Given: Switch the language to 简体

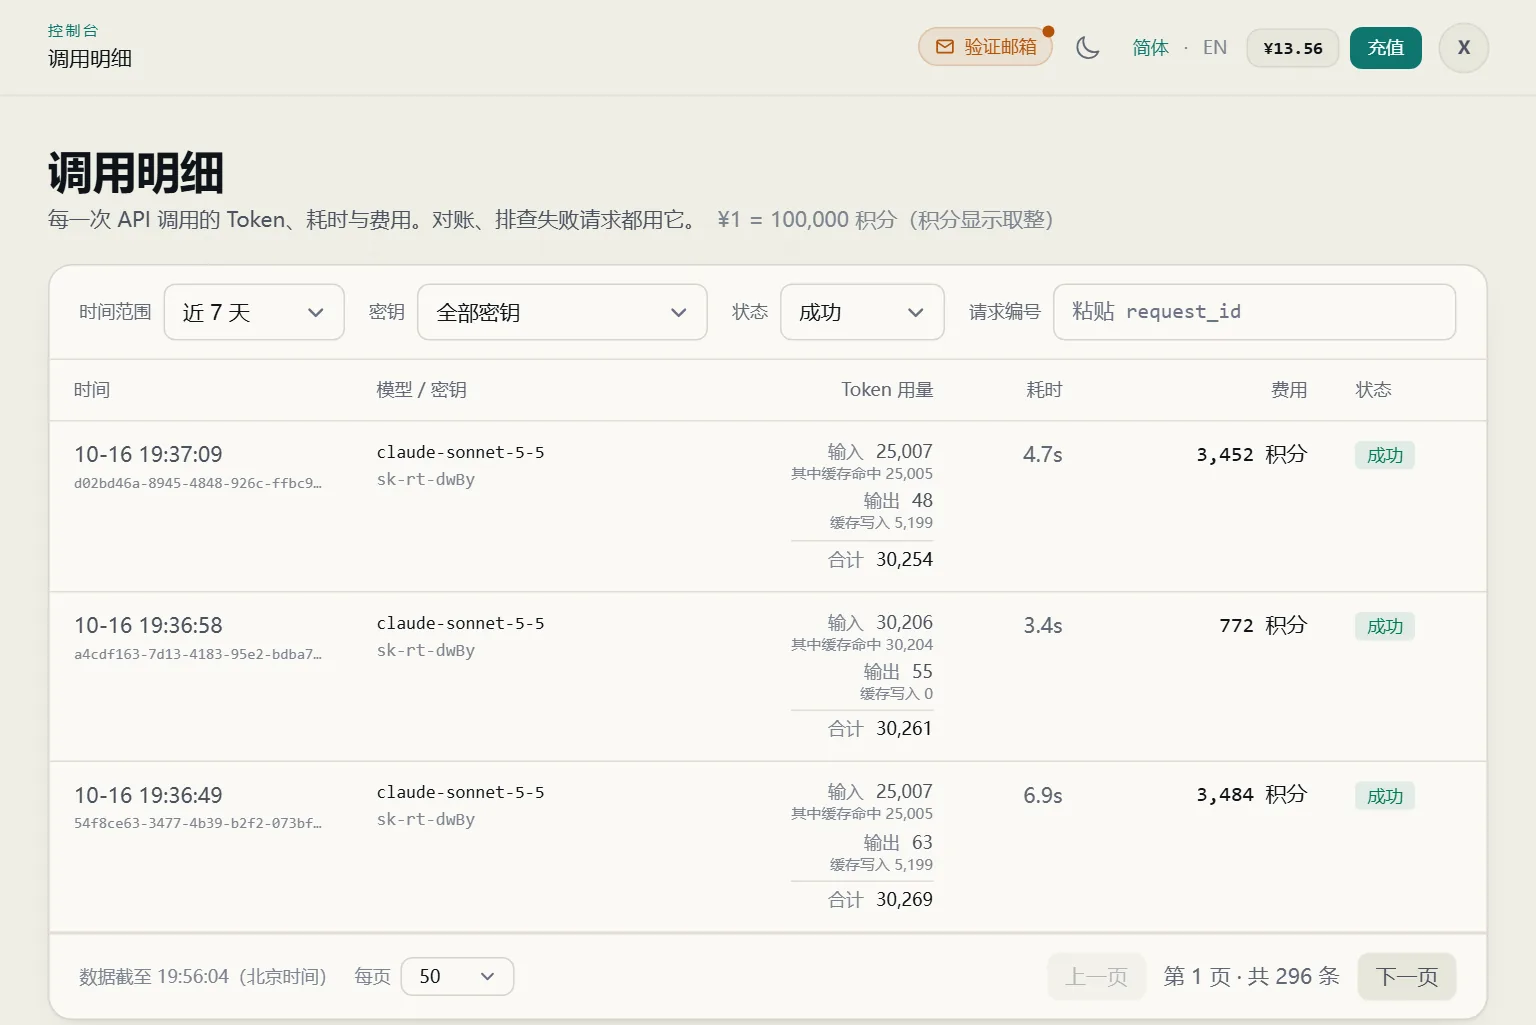Looking at the screenshot, I should [1150, 47].
